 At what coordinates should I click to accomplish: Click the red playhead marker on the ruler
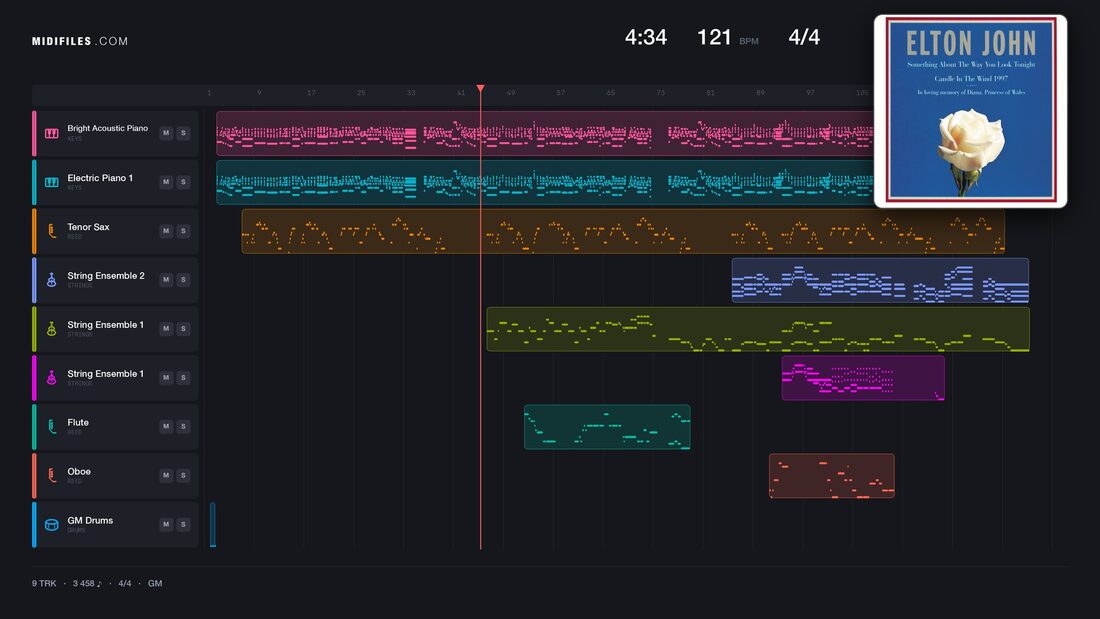[x=481, y=88]
